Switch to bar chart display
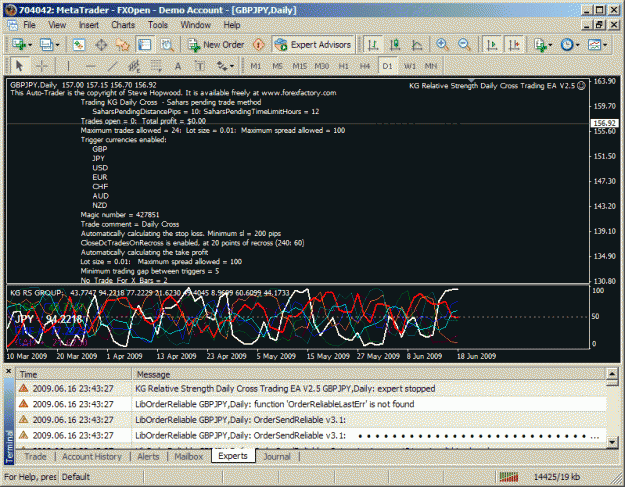 point(373,45)
